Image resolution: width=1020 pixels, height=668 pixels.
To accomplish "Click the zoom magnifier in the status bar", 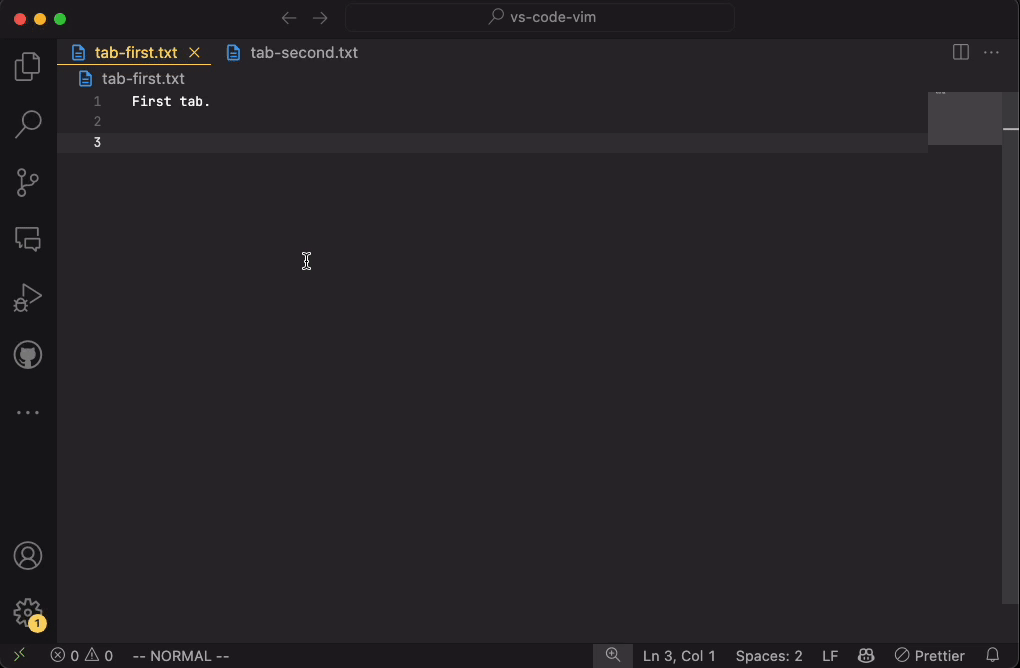I will coord(613,656).
